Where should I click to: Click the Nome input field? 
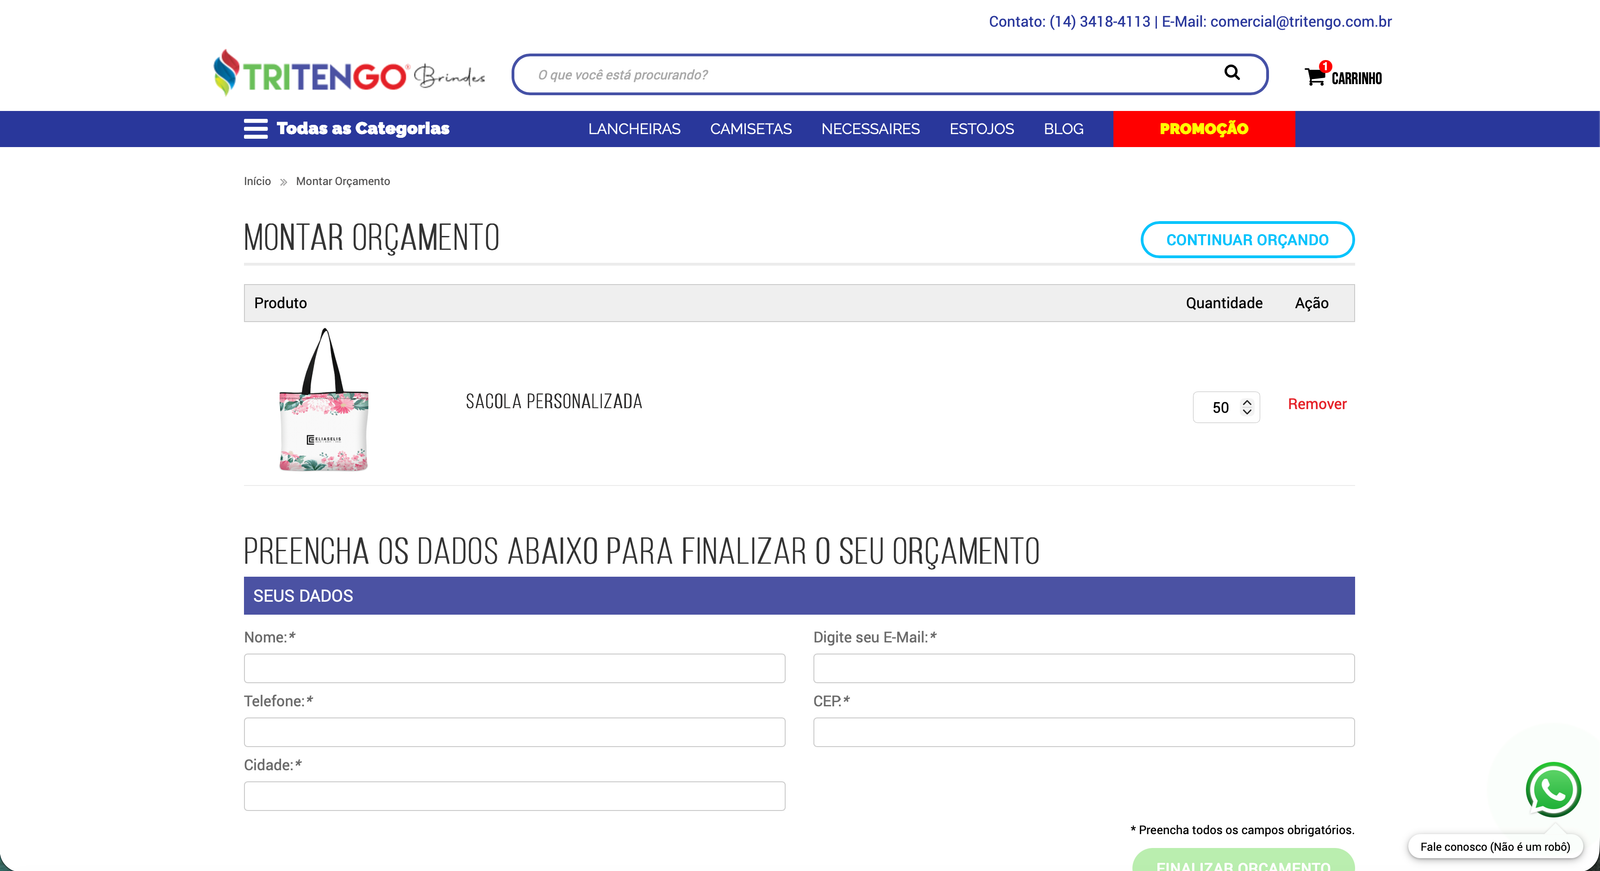[x=515, y=668]
